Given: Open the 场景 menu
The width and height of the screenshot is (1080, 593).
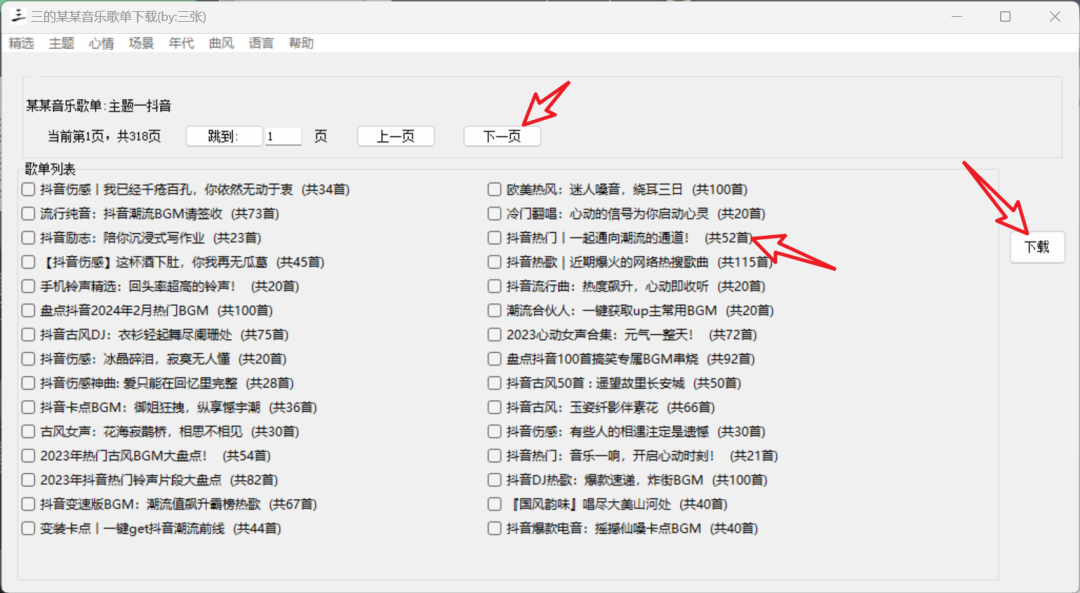Looking at the screenshot, I should pyautogui.click(x=141, y=43).
